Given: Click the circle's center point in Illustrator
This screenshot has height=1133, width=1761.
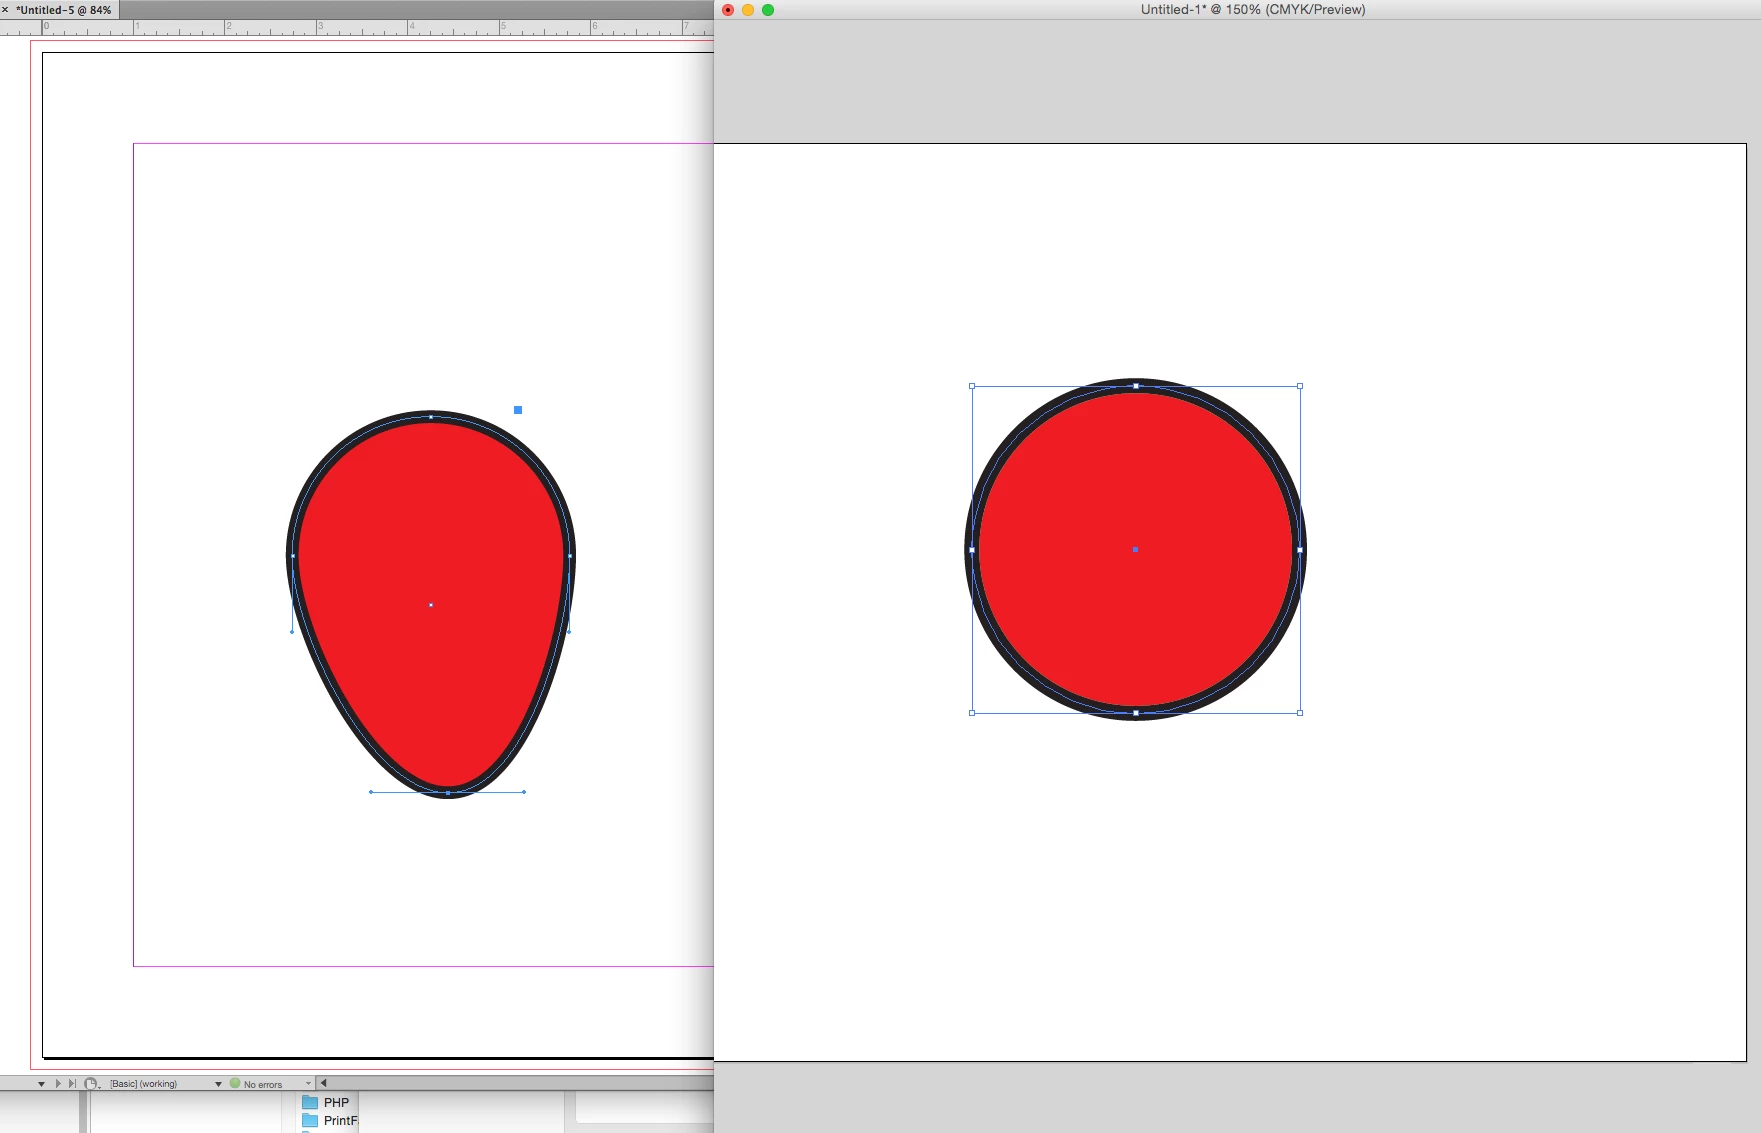Looking at the screenshot, I should tap(1135, 549).
